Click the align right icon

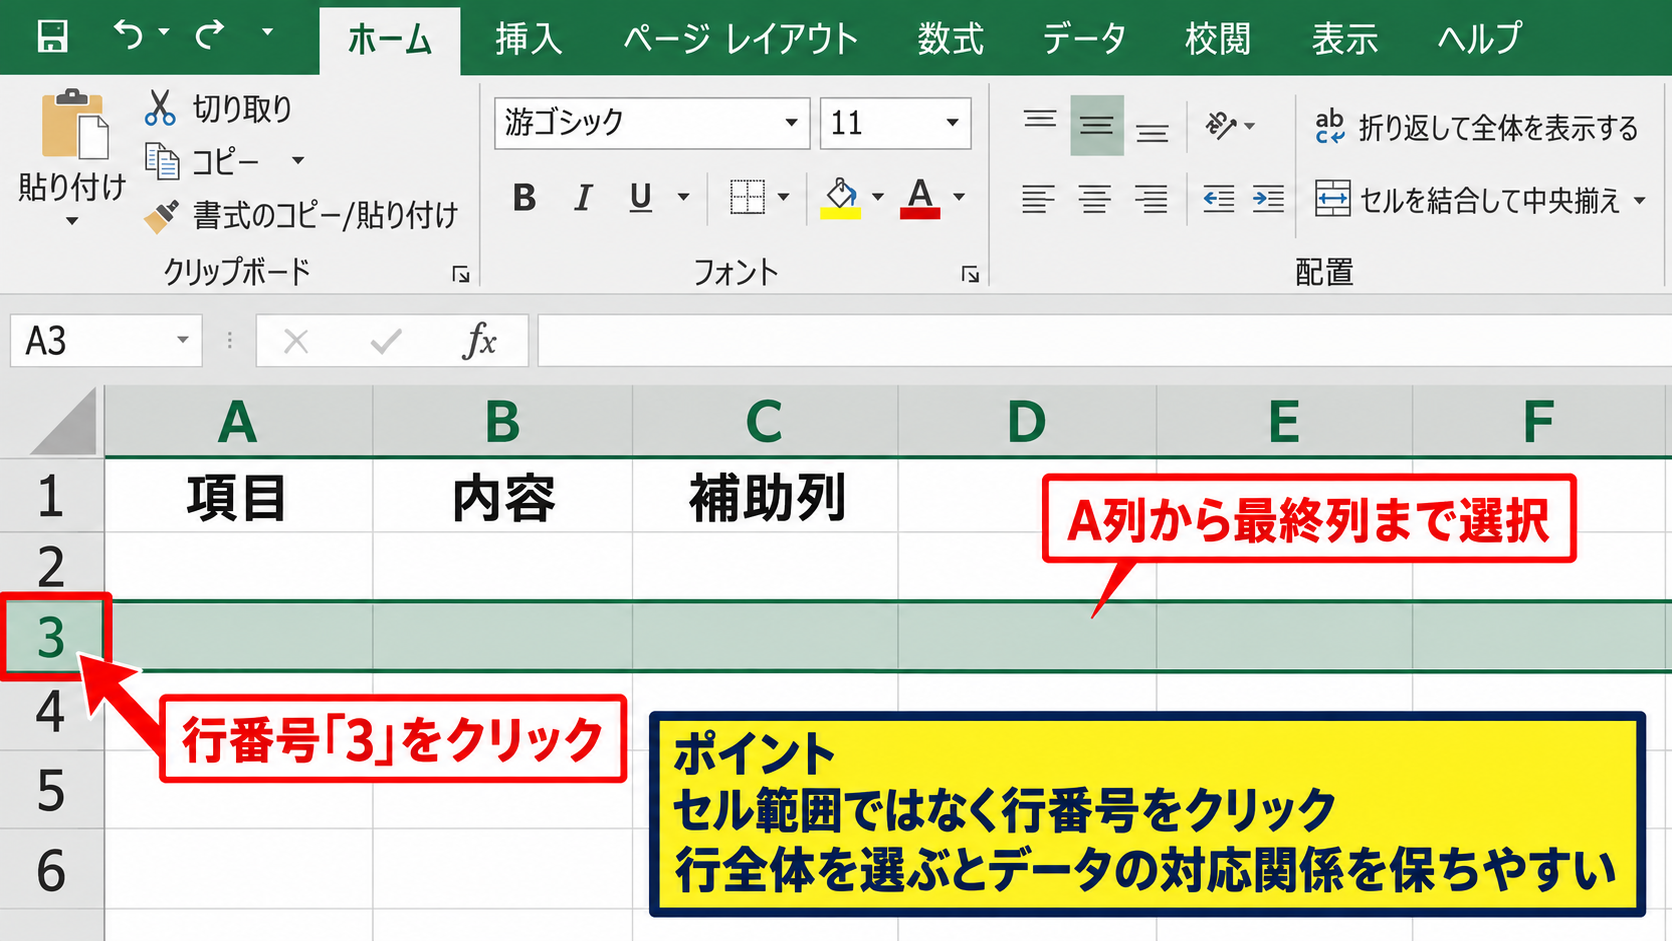[1152, 199]
